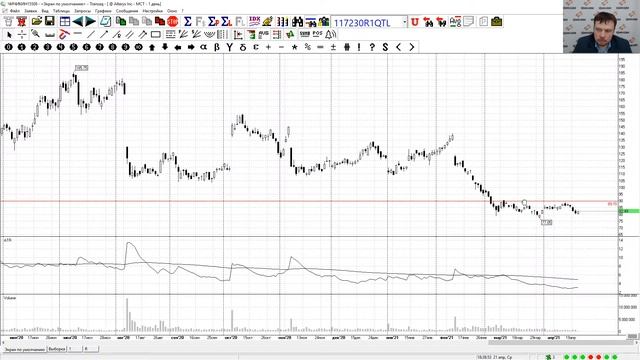The height and width of the screenshot is (360, 640).
Task: Open the Заявки menu
Action: [31, 11]
